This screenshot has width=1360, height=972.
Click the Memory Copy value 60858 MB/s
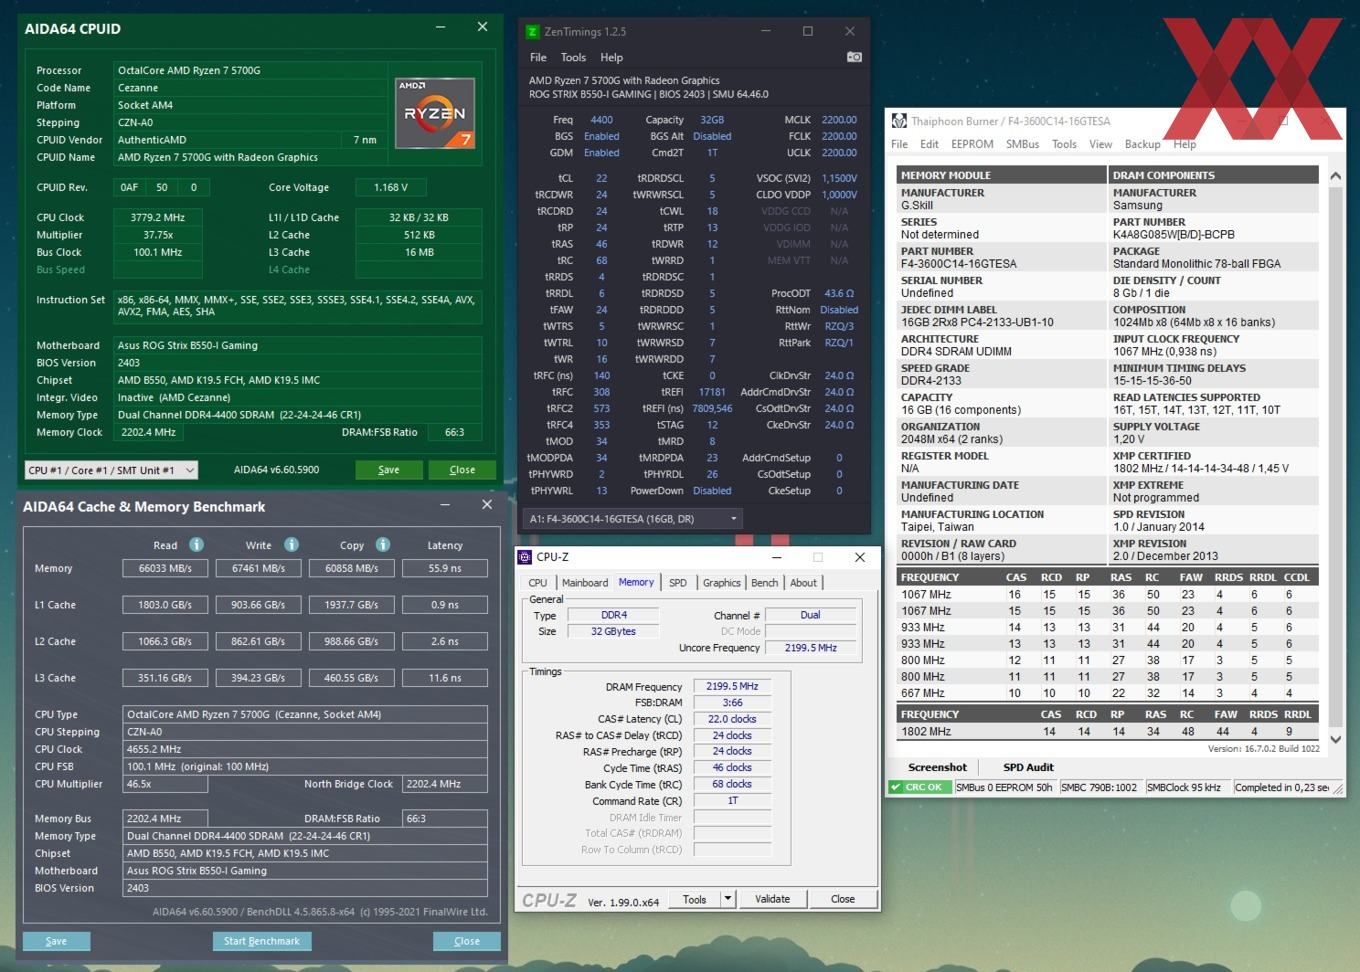[x=351, y=568]
